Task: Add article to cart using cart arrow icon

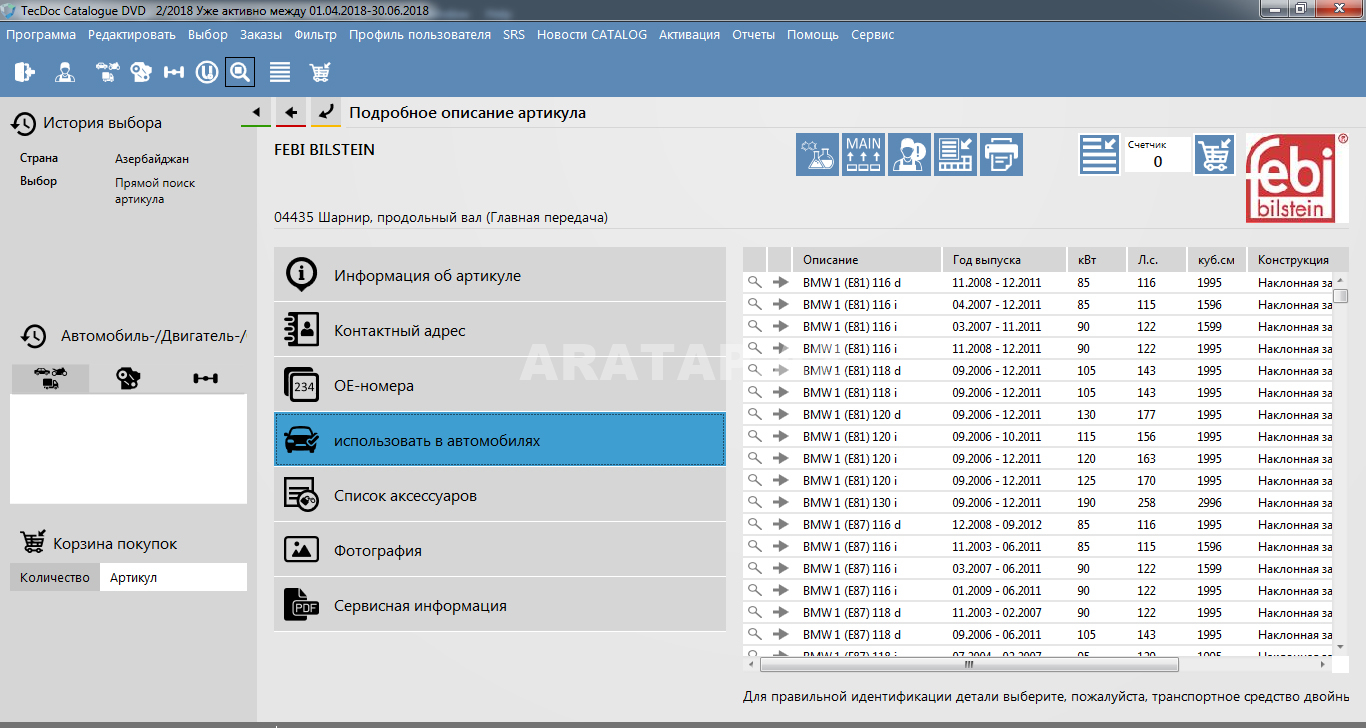Action: point(1215,154)
